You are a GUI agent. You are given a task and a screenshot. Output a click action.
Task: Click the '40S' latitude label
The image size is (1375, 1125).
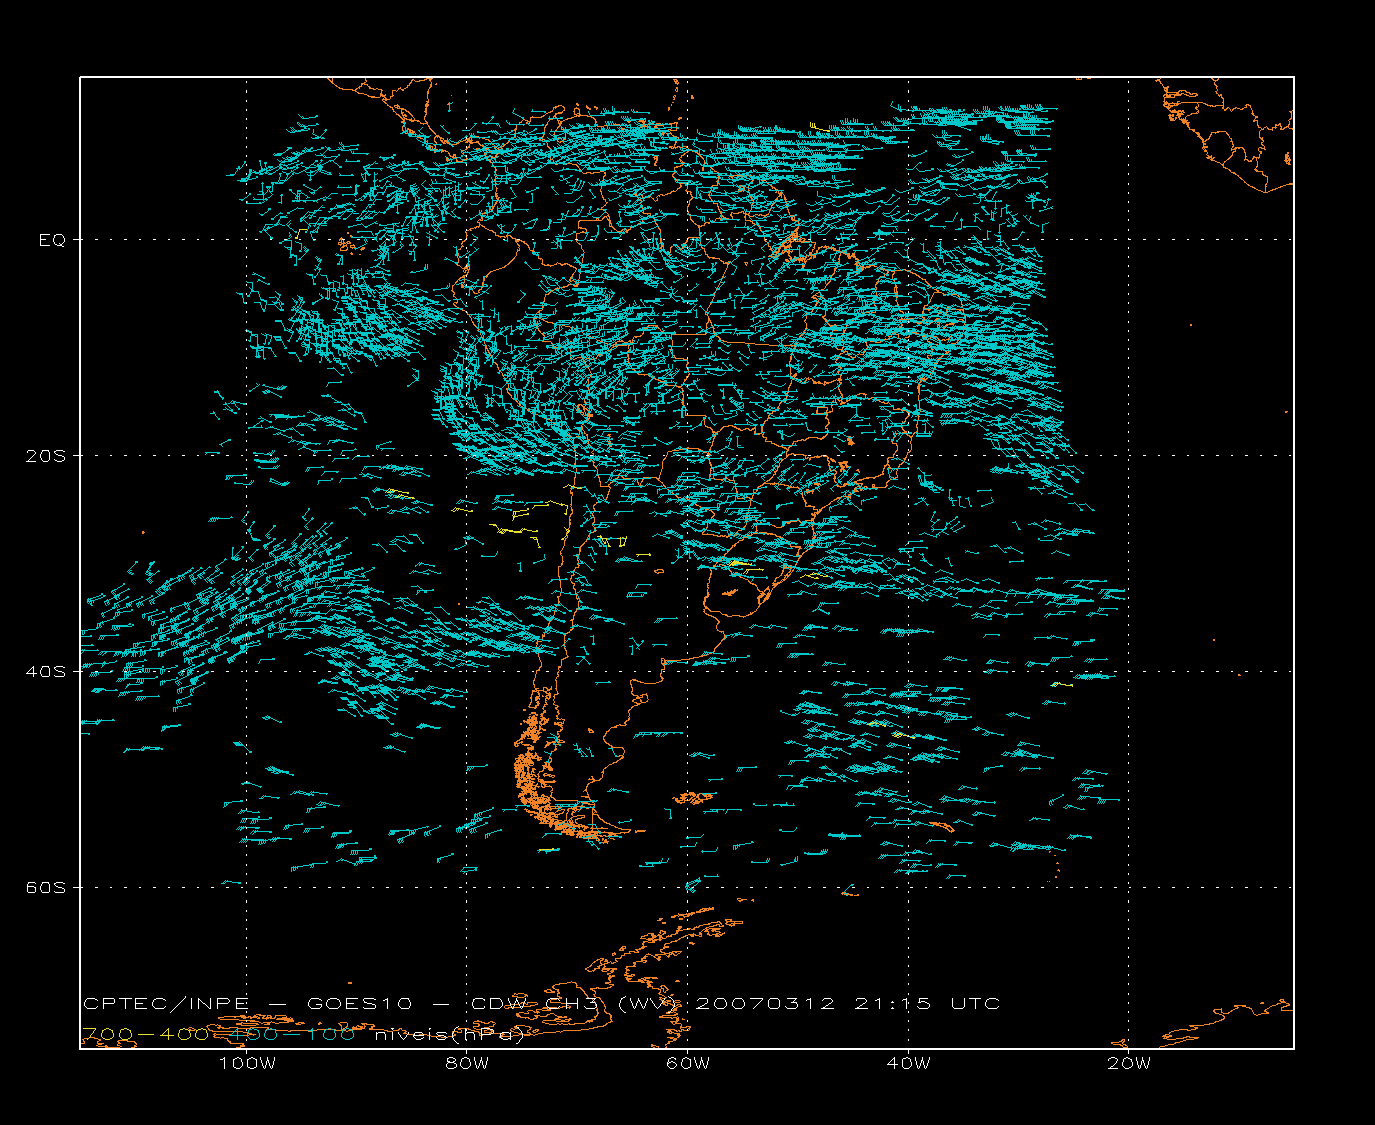[x=46, y=672]
